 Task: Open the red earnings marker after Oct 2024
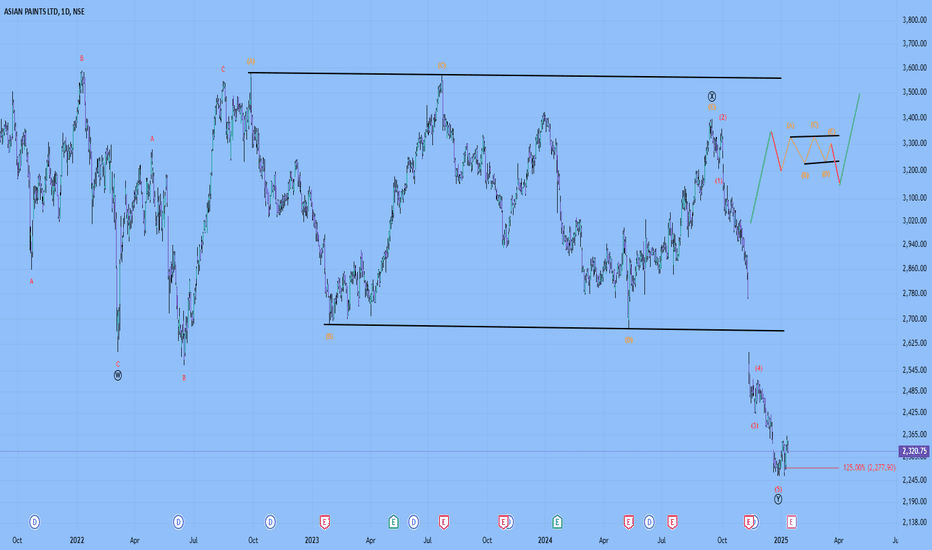pyautogui.click(x=748, y=522)
